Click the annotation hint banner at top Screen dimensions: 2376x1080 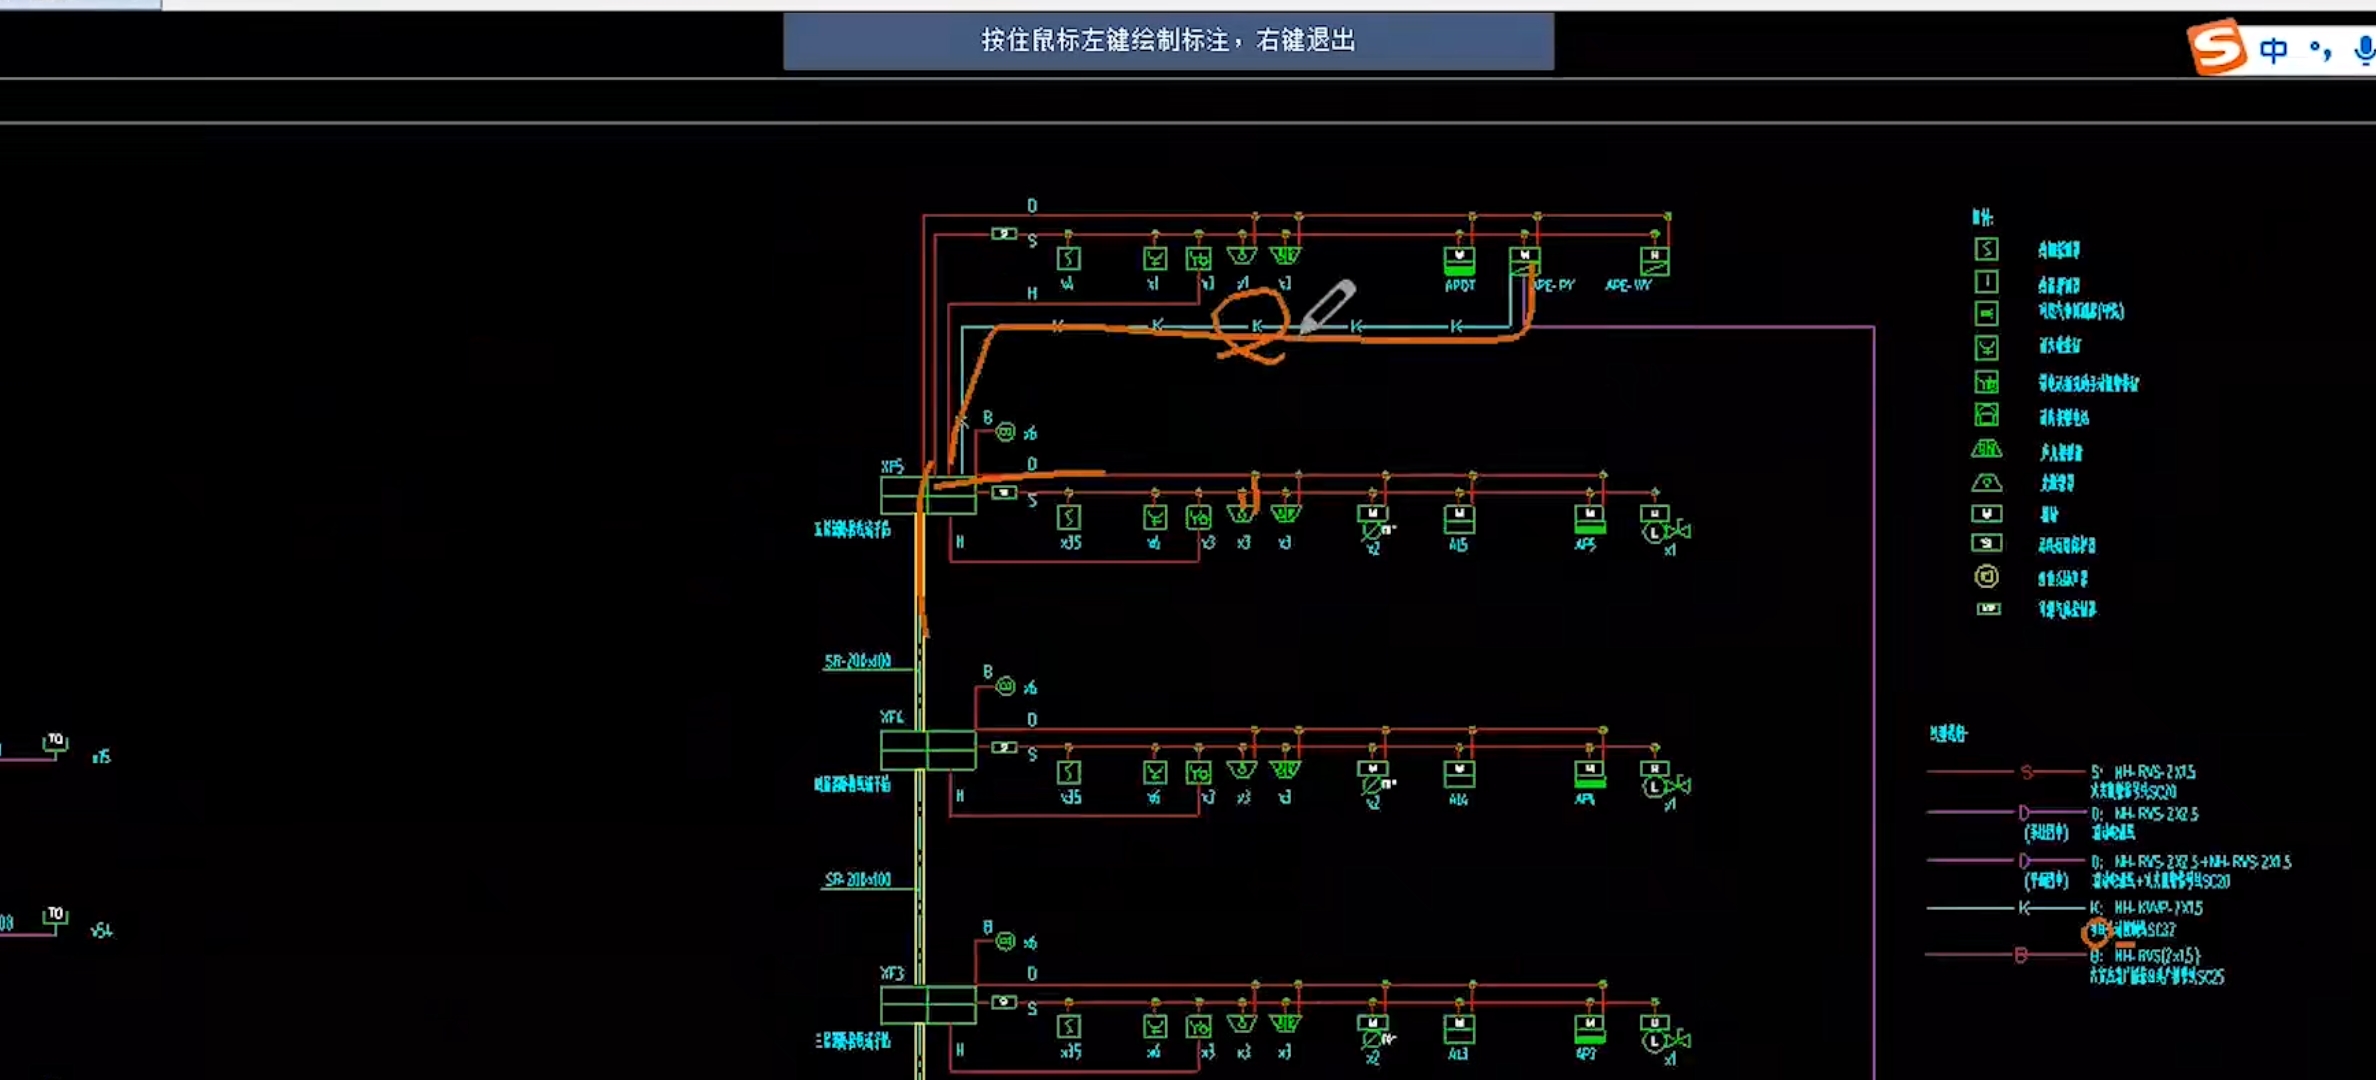(x=1168, y=41)
